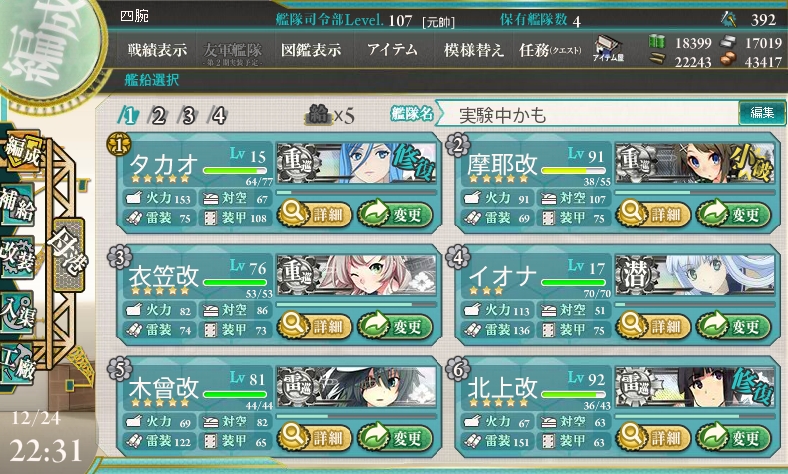Open the 補給 resupply sidebar icon
The width and height of the screenshot is (788, 474).
coord(18,206)
